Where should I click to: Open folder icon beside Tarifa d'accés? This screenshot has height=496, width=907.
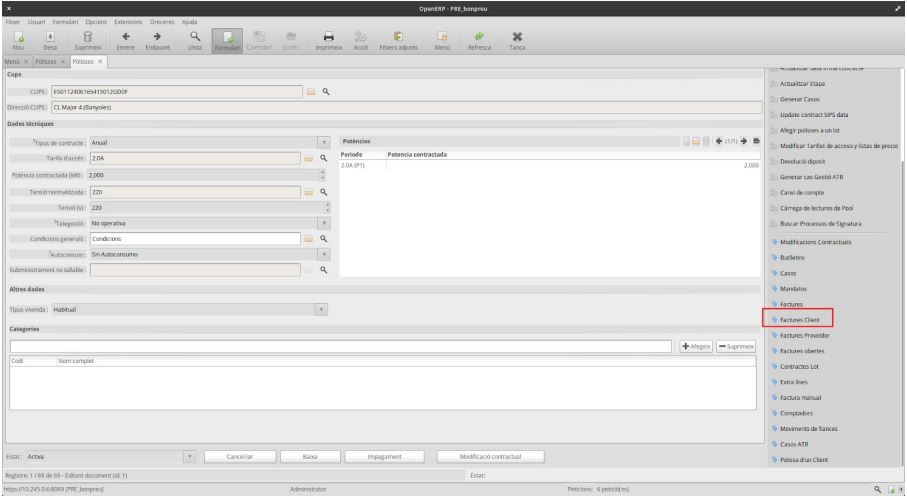(x=310, y=158)
